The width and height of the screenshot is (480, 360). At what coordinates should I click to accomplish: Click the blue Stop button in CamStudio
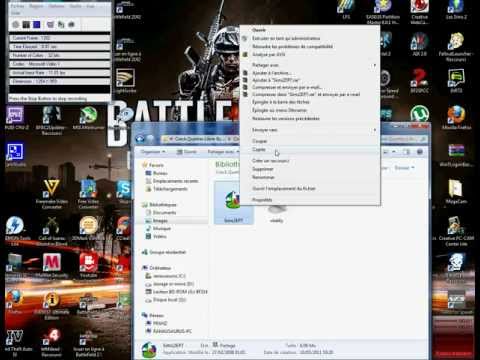click(x=37, y=24)
